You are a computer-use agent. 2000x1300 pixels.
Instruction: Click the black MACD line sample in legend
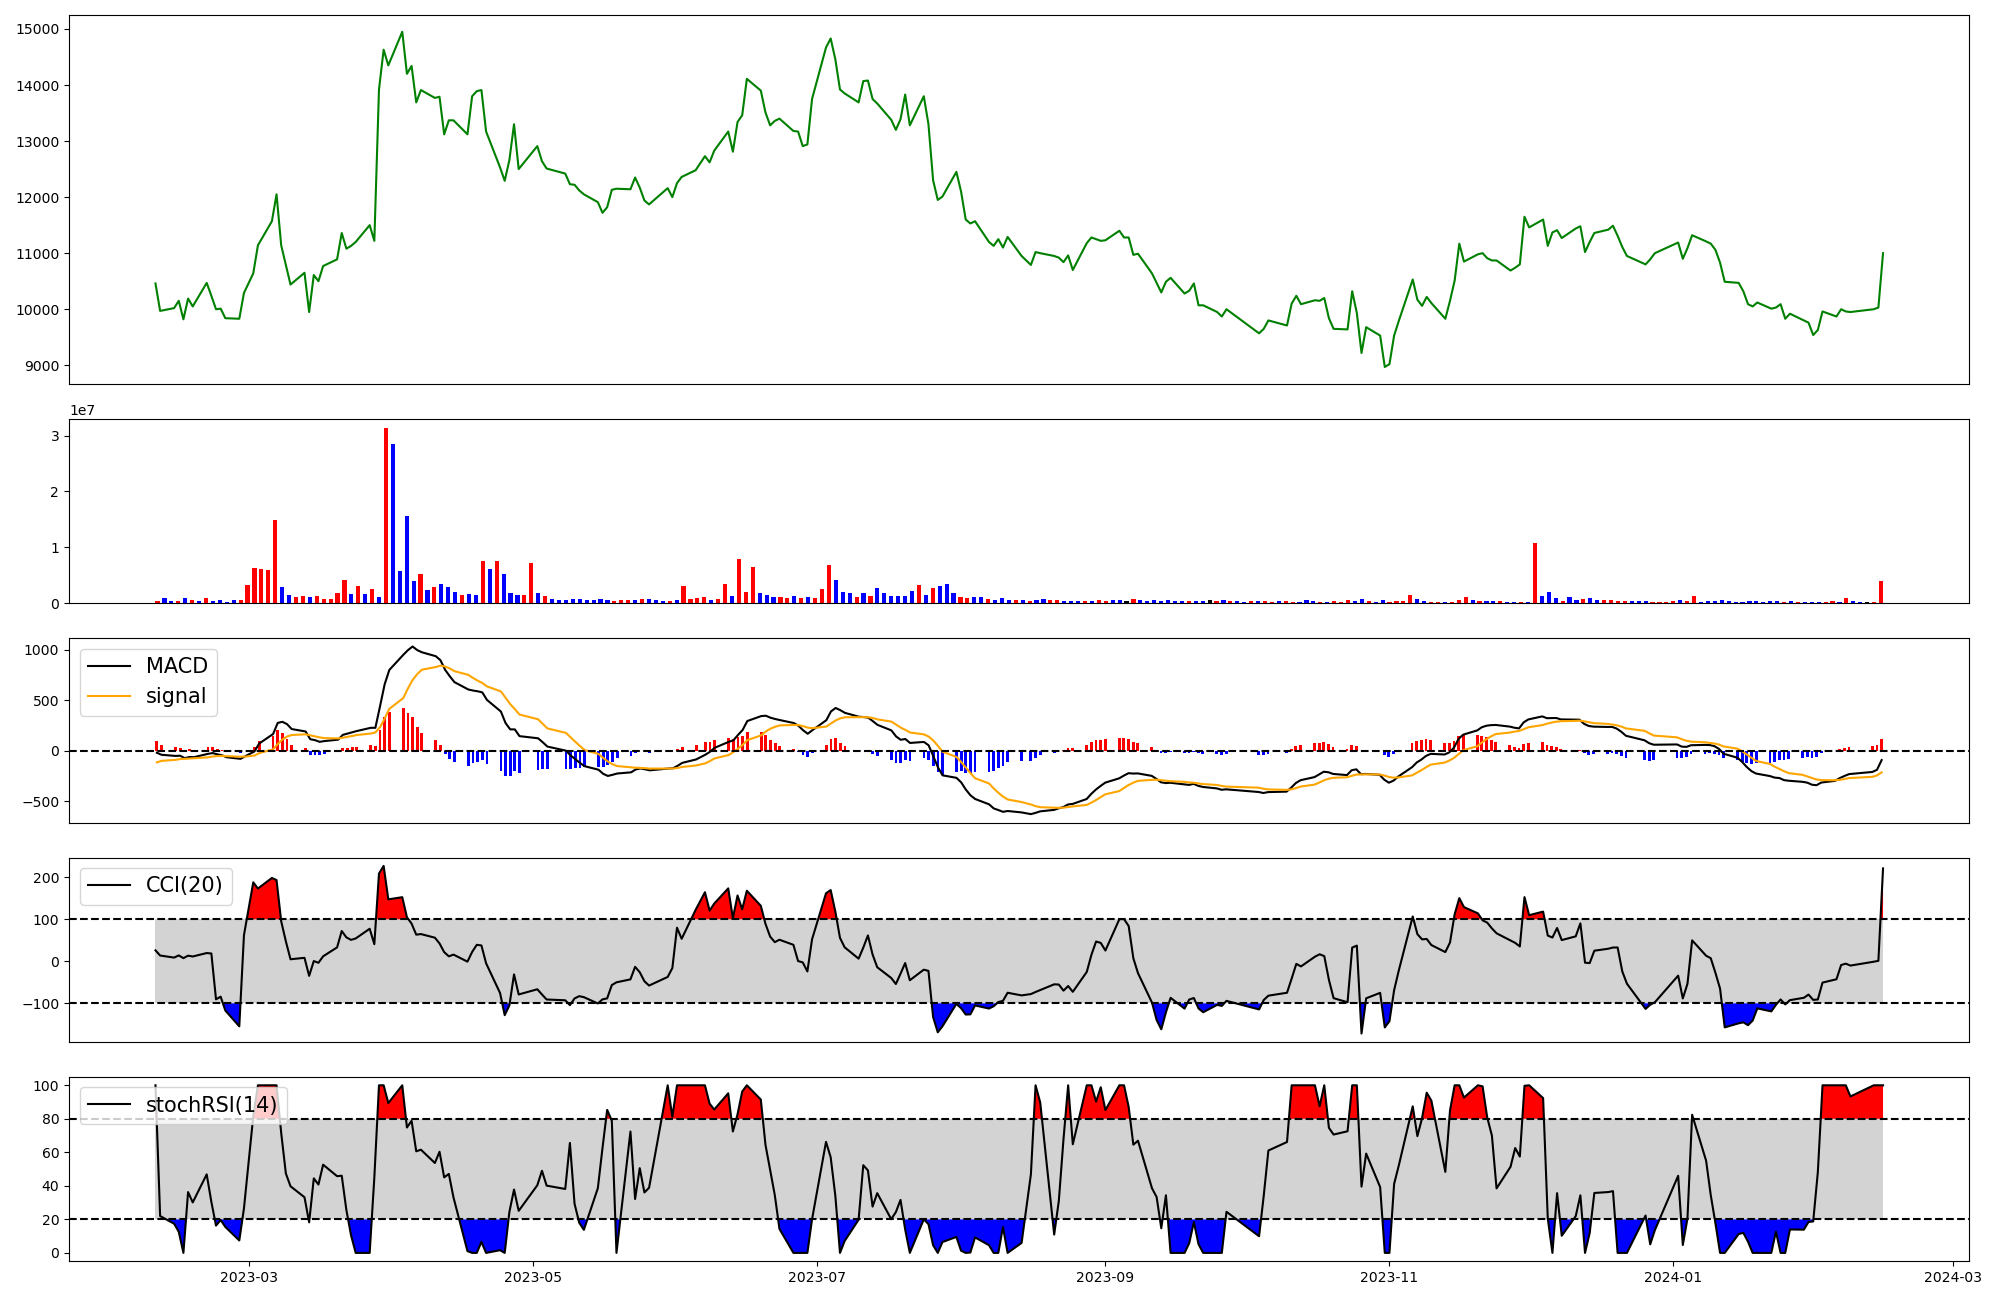(109, 667)
